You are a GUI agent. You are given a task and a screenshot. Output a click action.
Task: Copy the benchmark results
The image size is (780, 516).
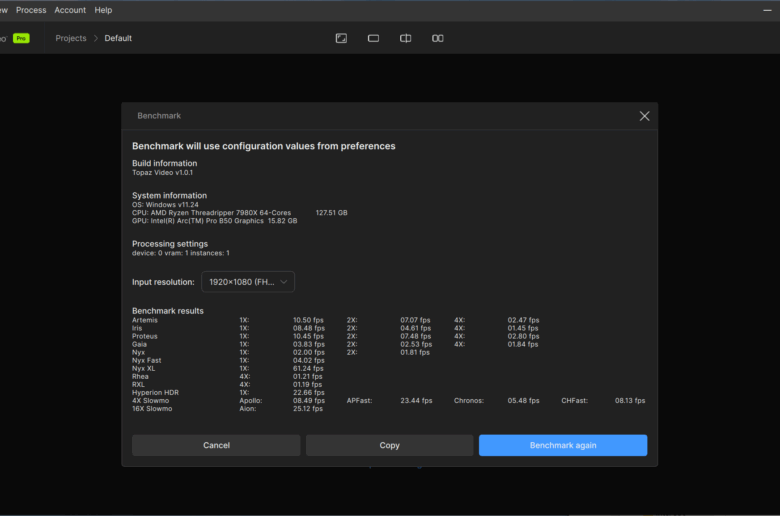[389, 445]
